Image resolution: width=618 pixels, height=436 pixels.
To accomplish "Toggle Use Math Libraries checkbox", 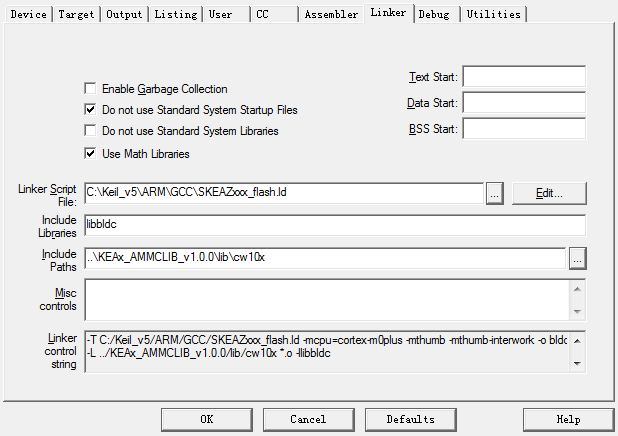I will (90, 153).
